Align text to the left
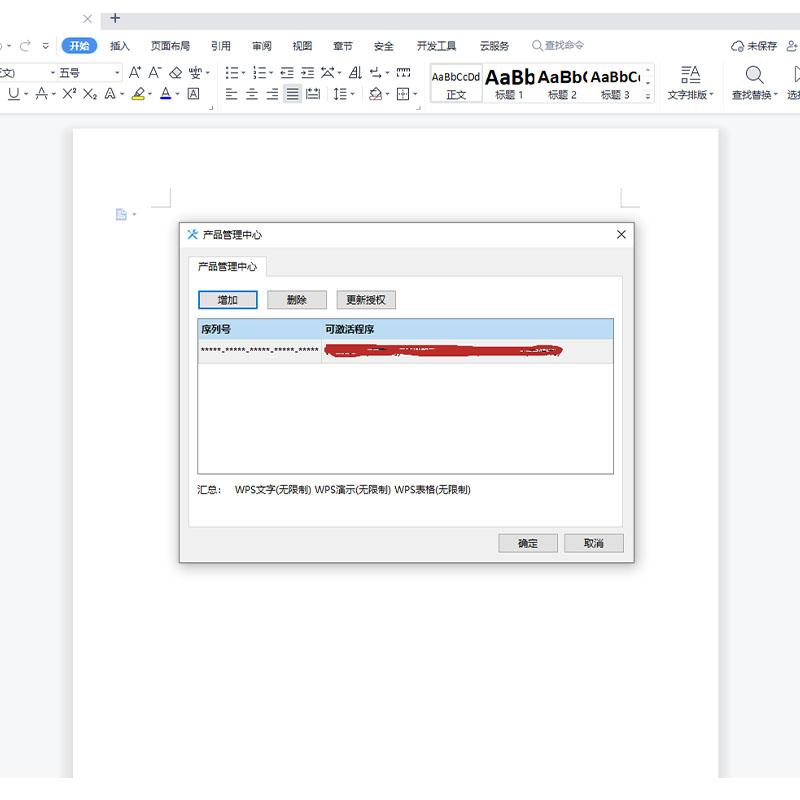The height and width of the screenshot is (800, 800). tap(232, 94)
